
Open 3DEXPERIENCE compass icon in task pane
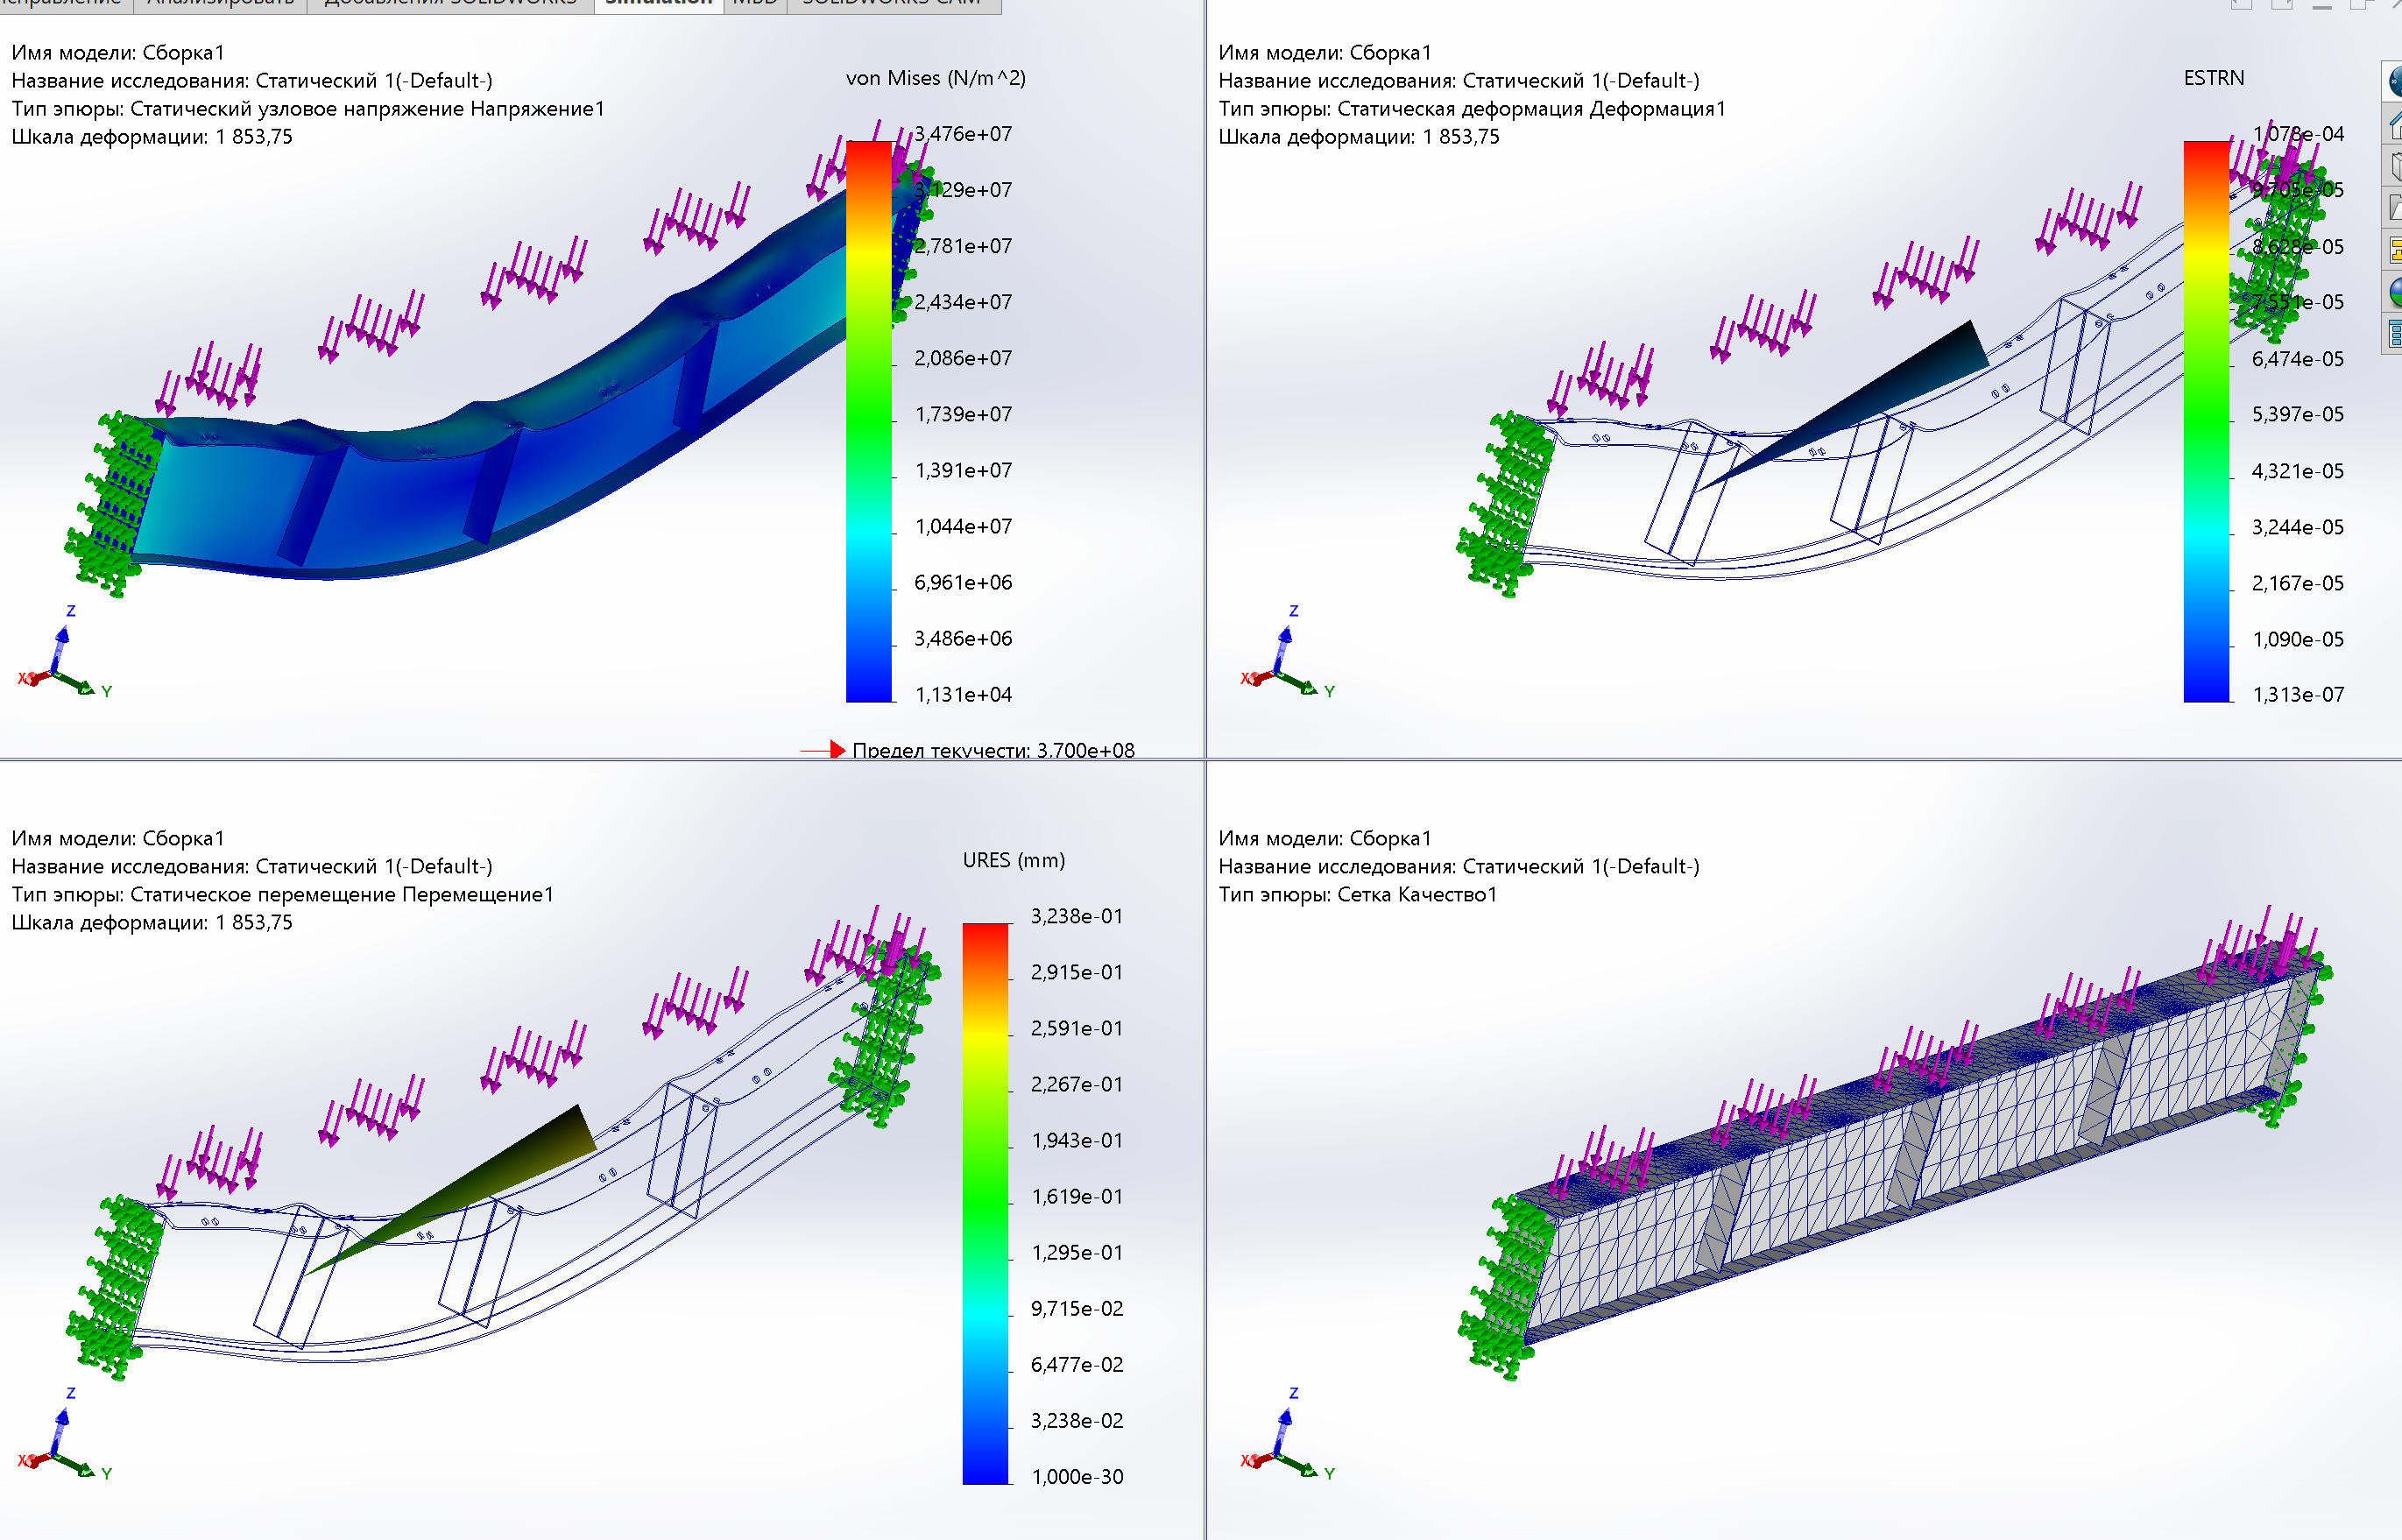[2395, 81]
